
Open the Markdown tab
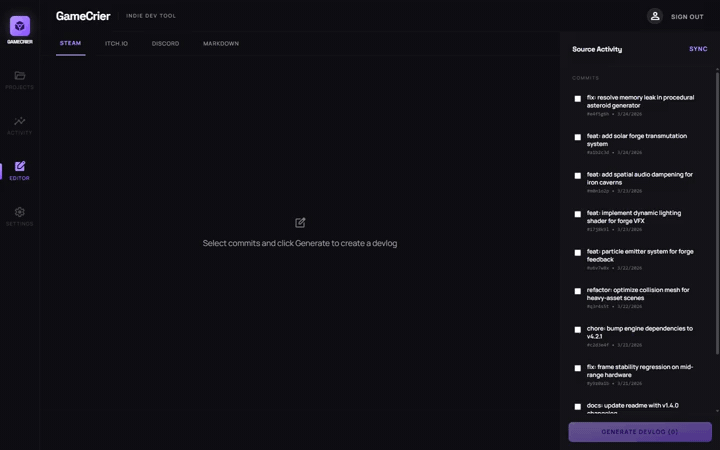pyautogui.click(x=221, y=44)
